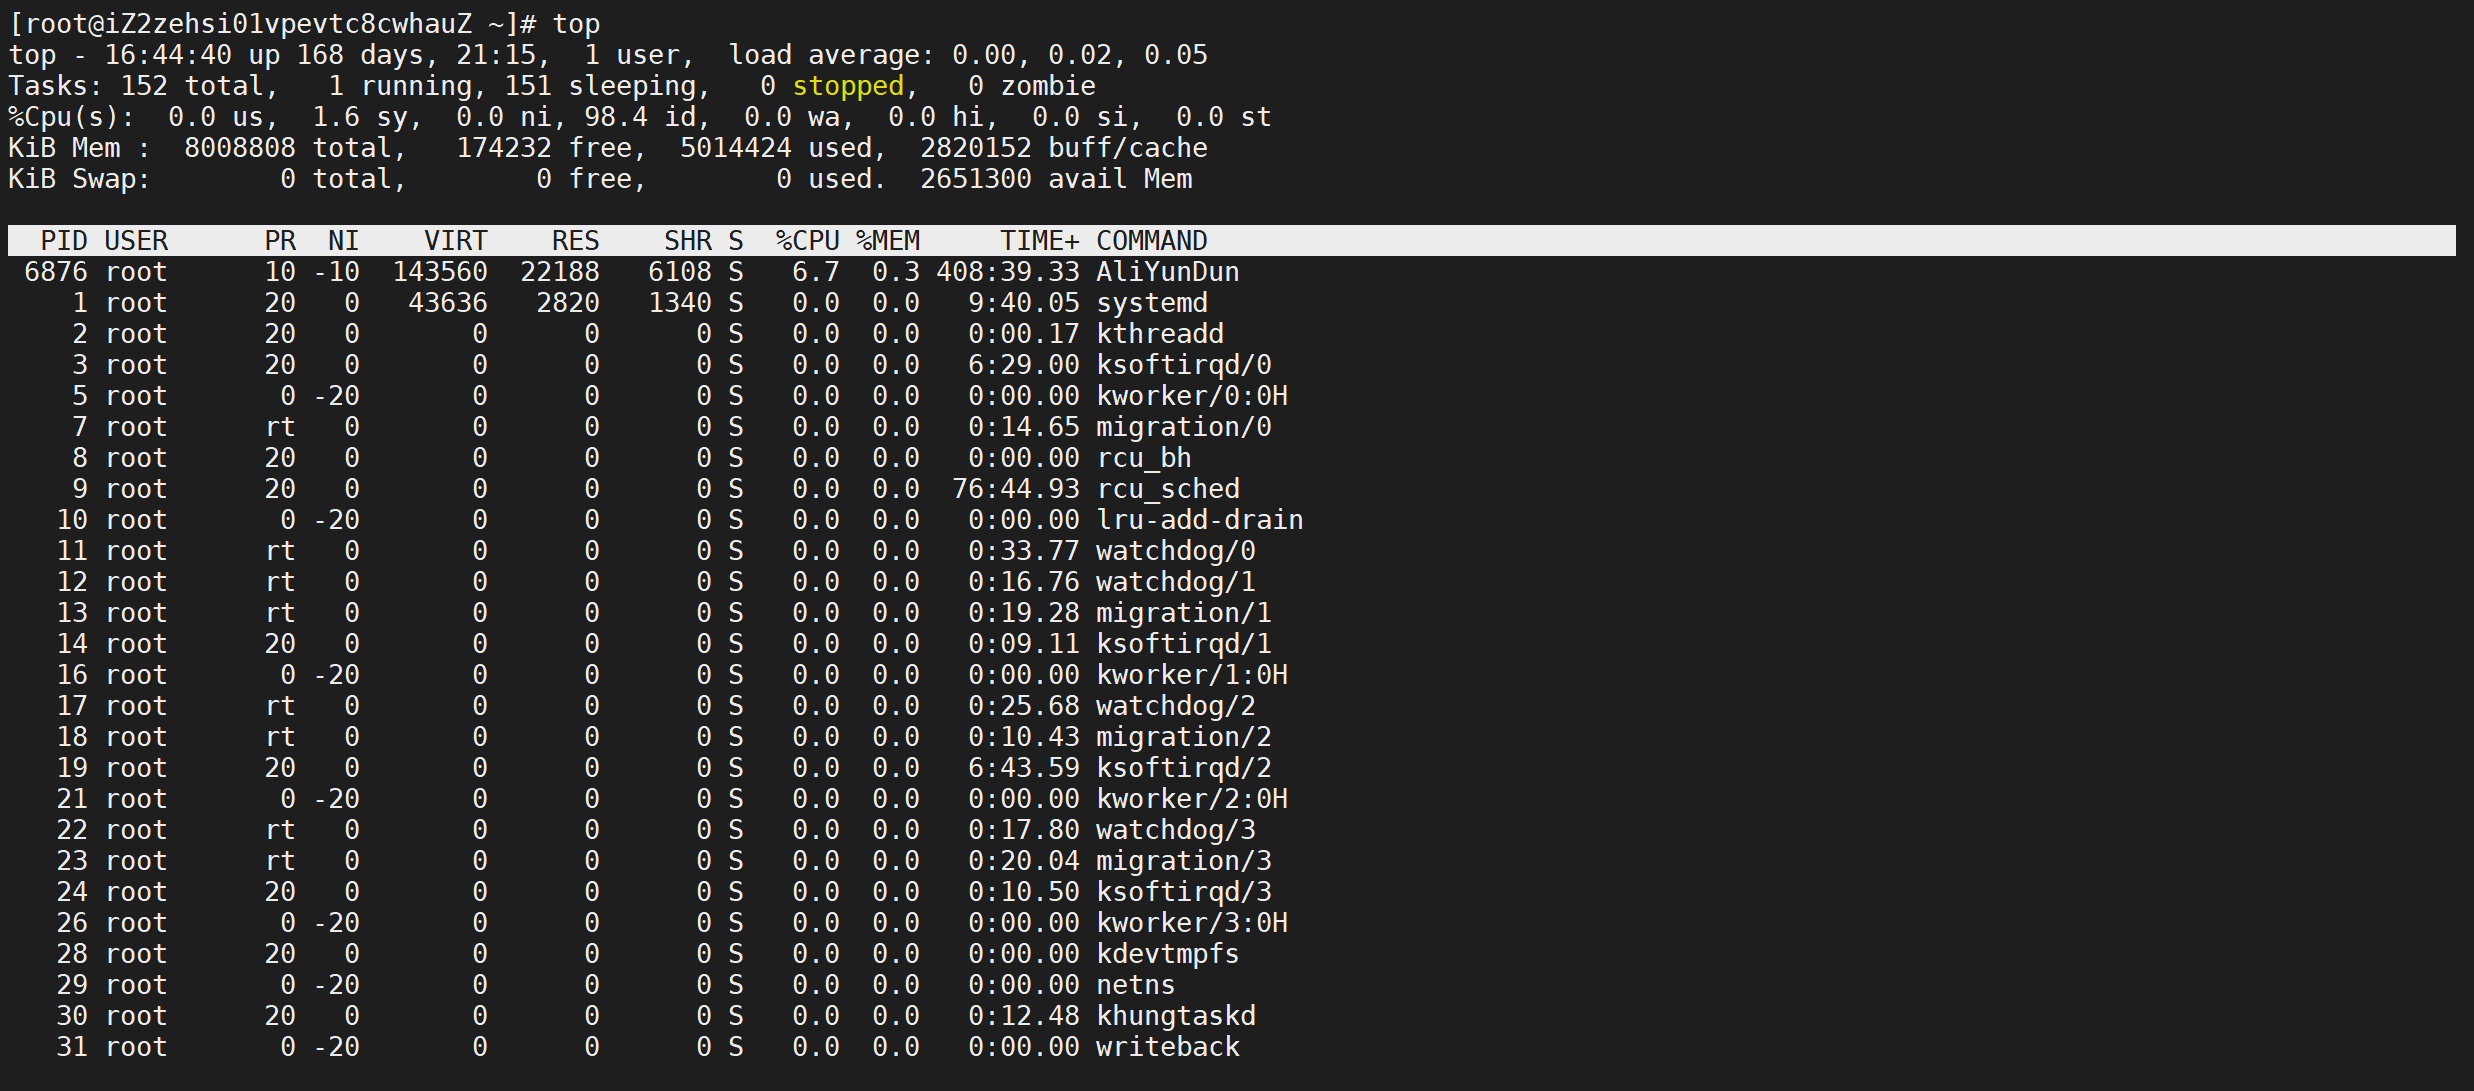Viewport: 2474px width, 1091px height.
Task: Click the migration/2 process name
Action: (x=1183, y=737)
